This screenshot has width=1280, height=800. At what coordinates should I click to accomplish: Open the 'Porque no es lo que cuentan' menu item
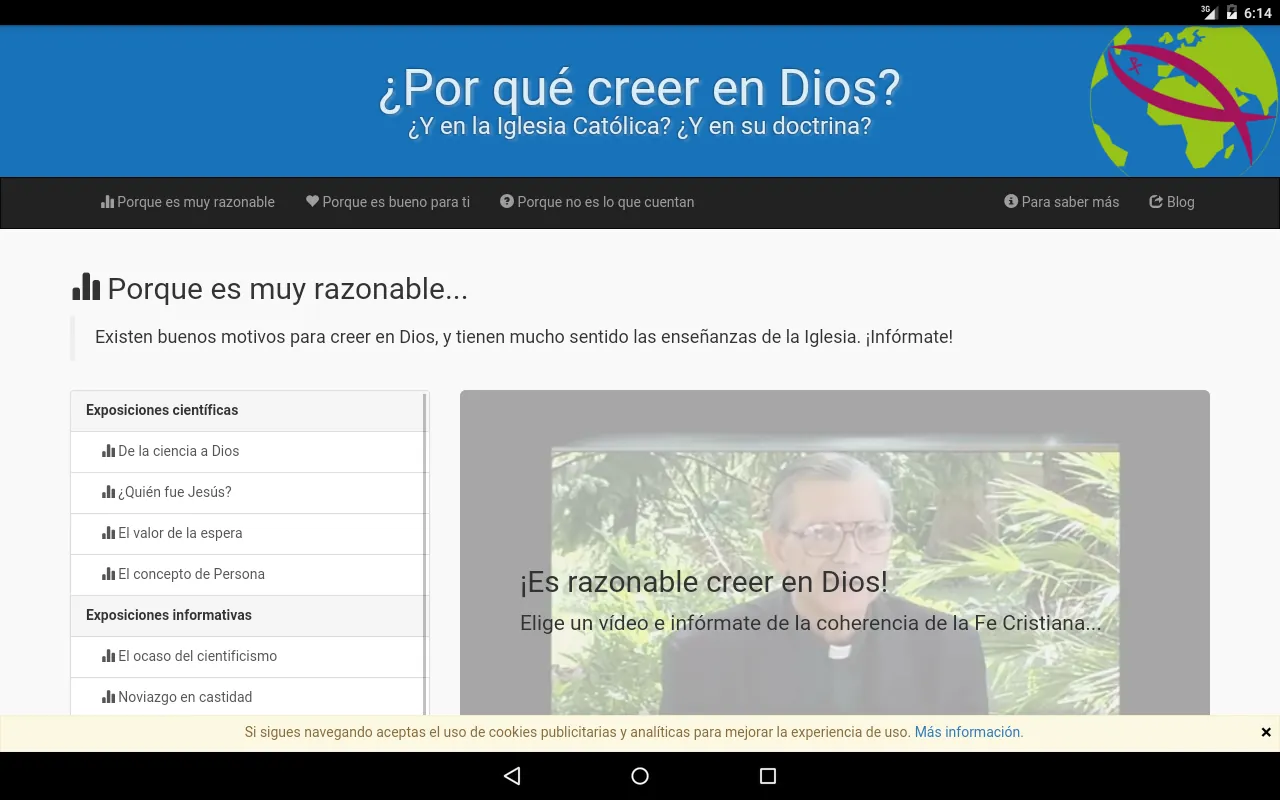(x=597, y=202)
